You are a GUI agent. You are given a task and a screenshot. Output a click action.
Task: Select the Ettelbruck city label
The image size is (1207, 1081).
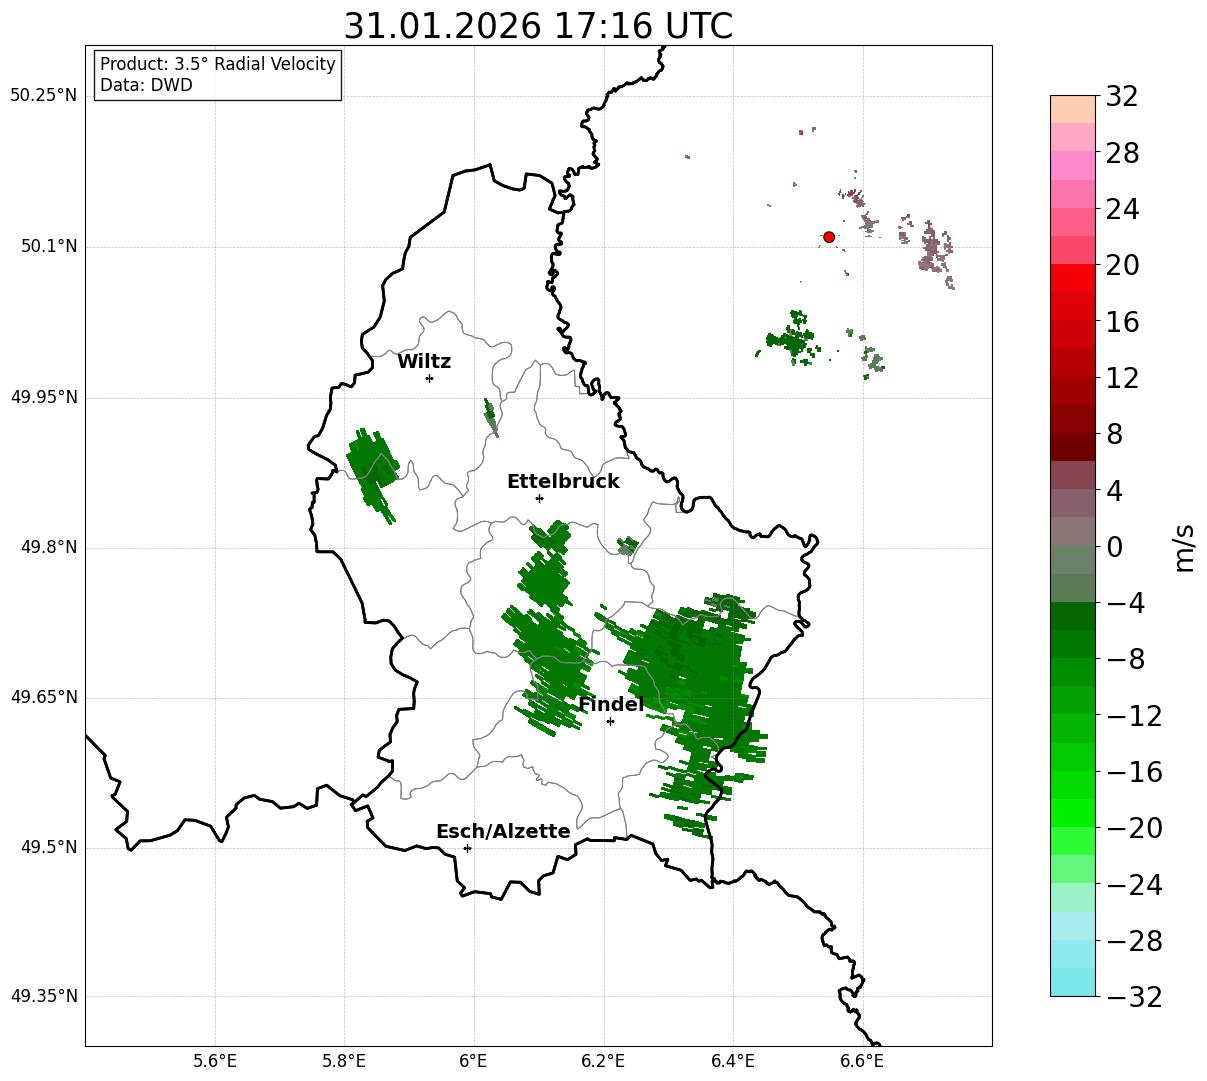click(563, 482)
